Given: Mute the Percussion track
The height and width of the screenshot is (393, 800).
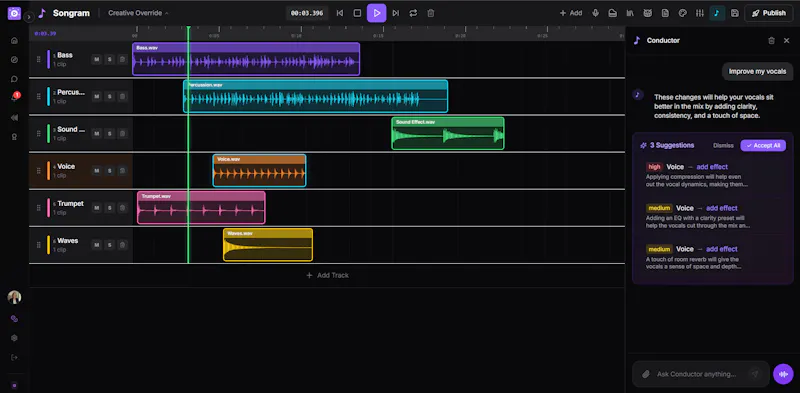Looking at the screenshot, I should point(96,96).
